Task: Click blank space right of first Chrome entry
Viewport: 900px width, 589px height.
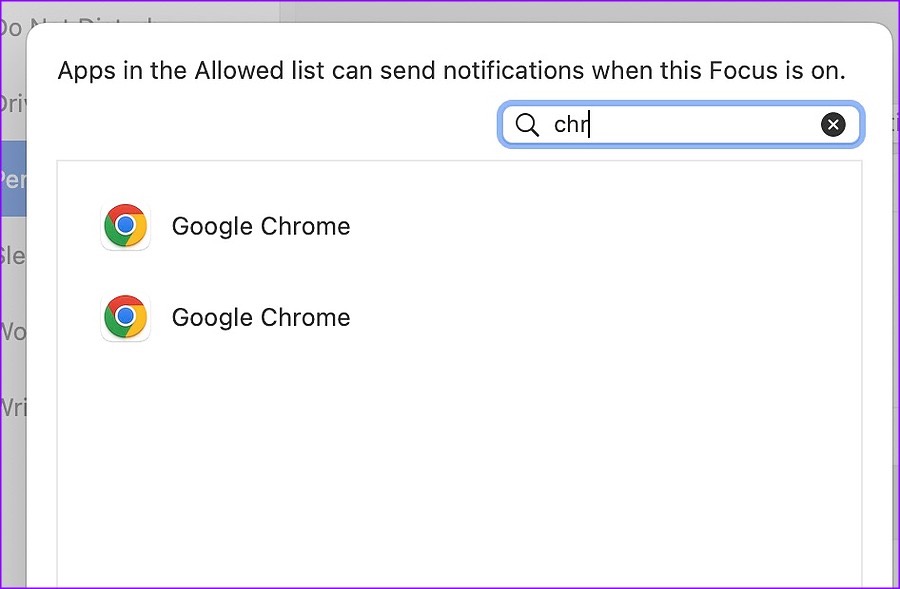Action: (x=603, y=226)
